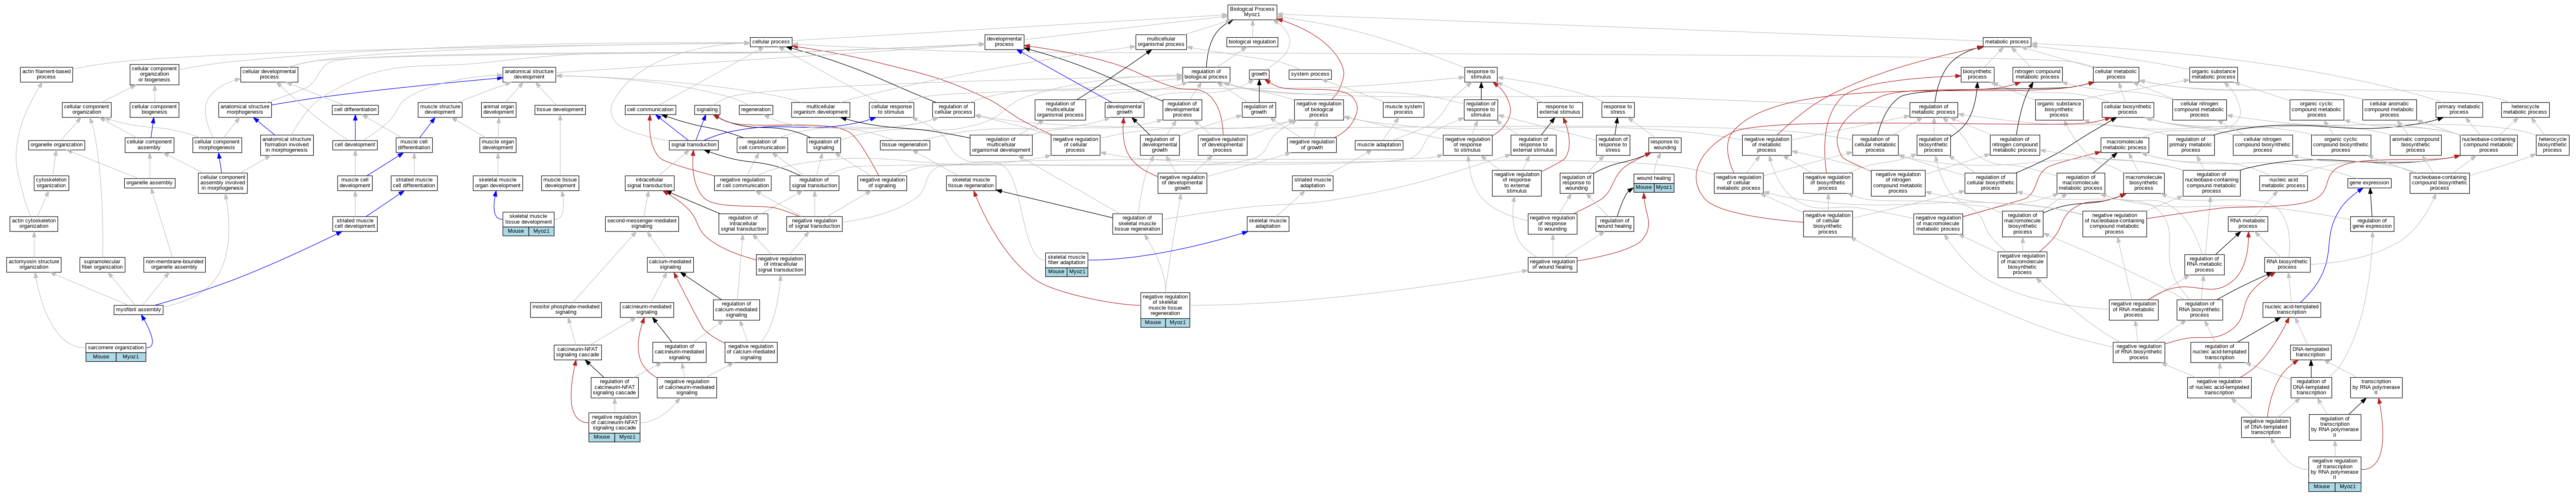2576x496 pixels.
Task: Click the 'intracellular signal transduction' node
Action: 650,183
